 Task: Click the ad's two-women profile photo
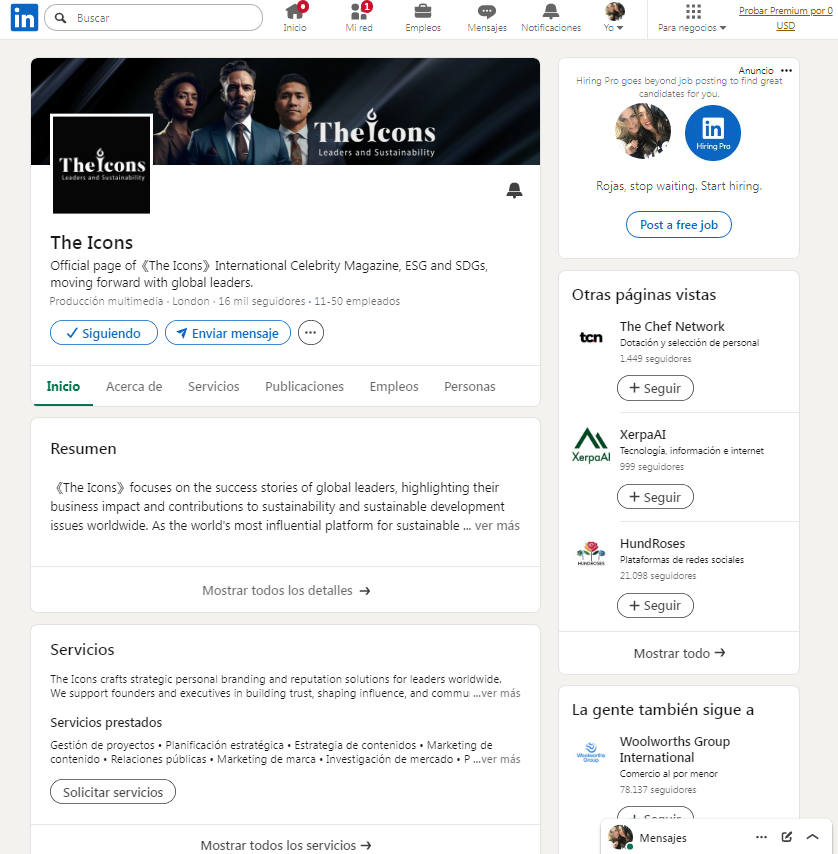click(x=643, y=132)
